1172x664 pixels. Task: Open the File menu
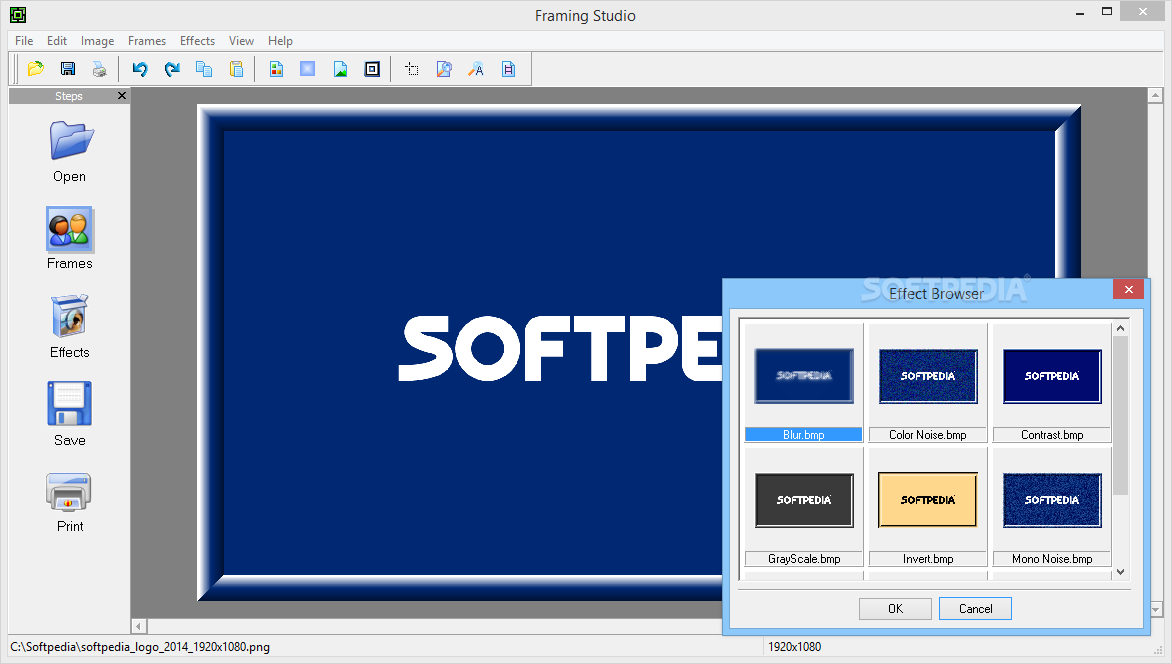click(x=24, y=40)
